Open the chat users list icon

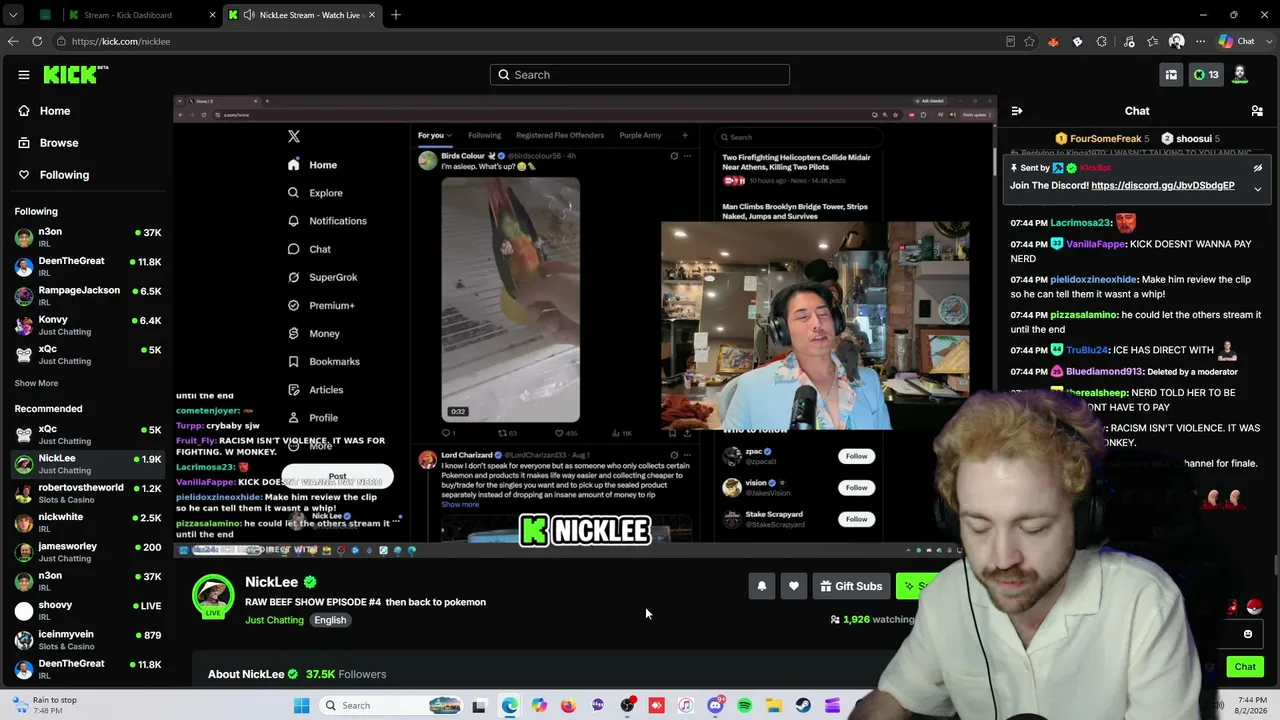[1257, 111]
